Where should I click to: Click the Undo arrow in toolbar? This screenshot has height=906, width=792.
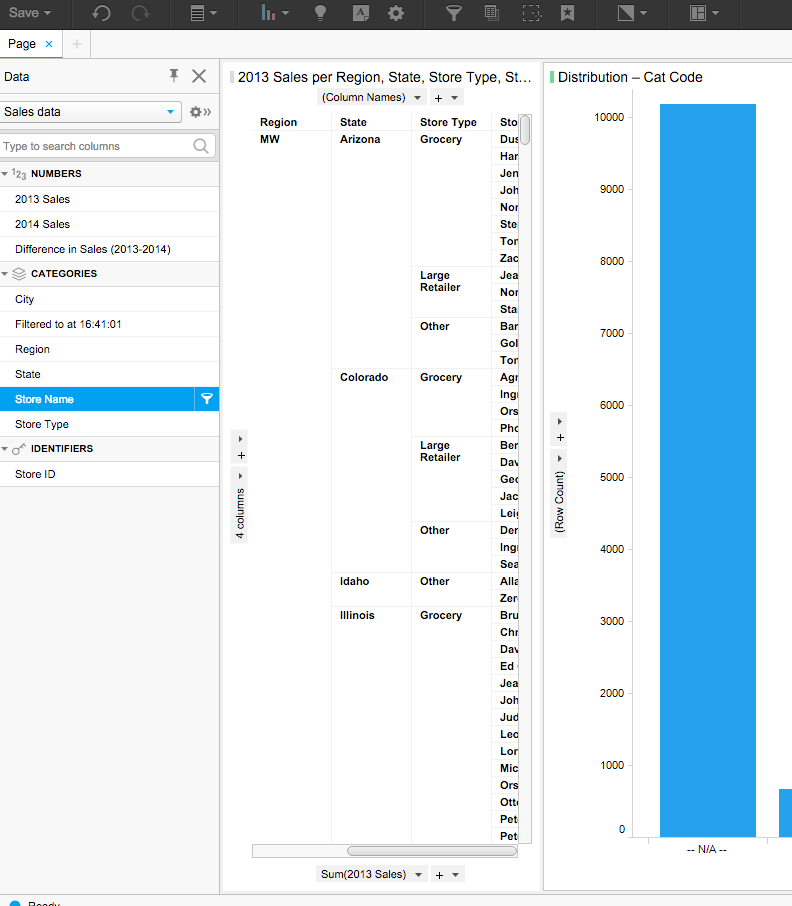(x=101, y=13)
